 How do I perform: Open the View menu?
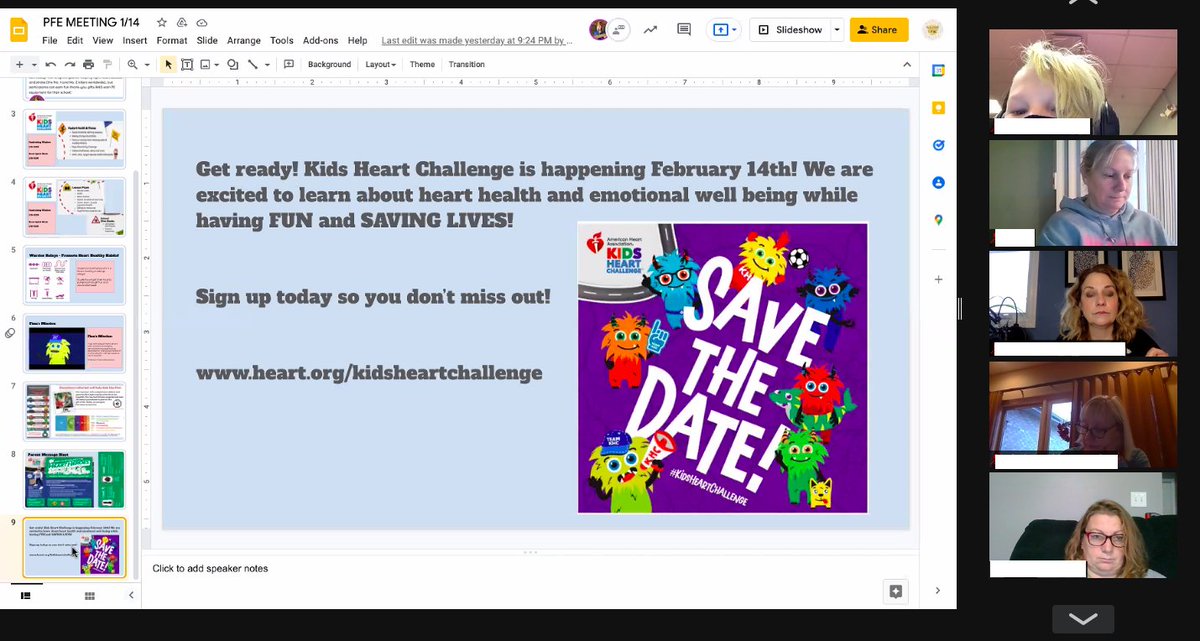coord(103,41)
